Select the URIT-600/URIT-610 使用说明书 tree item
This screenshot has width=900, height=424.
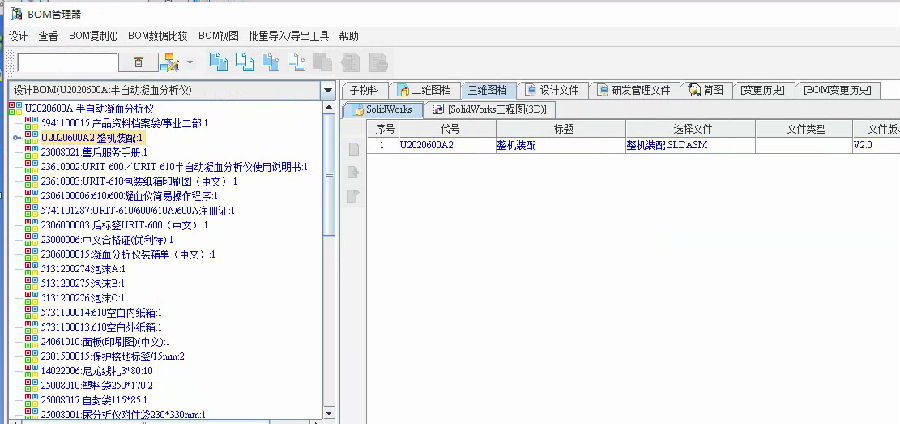[174, 167]
